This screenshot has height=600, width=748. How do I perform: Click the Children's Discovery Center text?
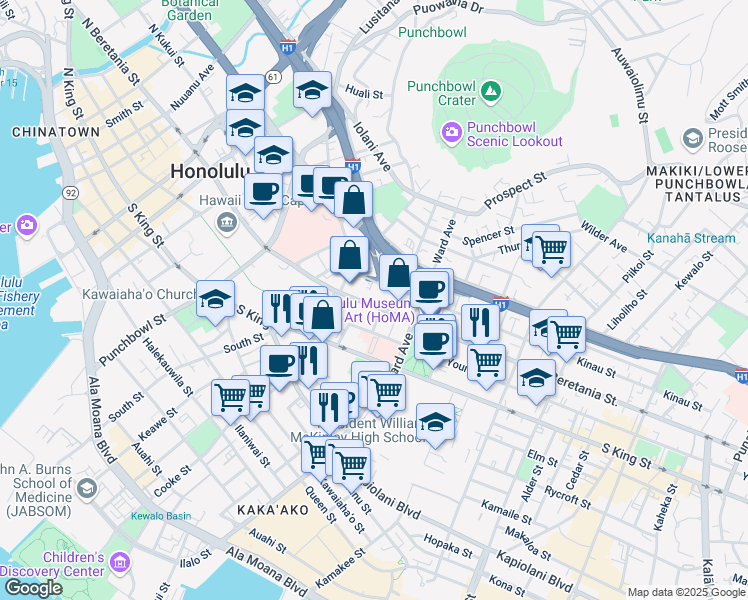(x=52, y=564)
